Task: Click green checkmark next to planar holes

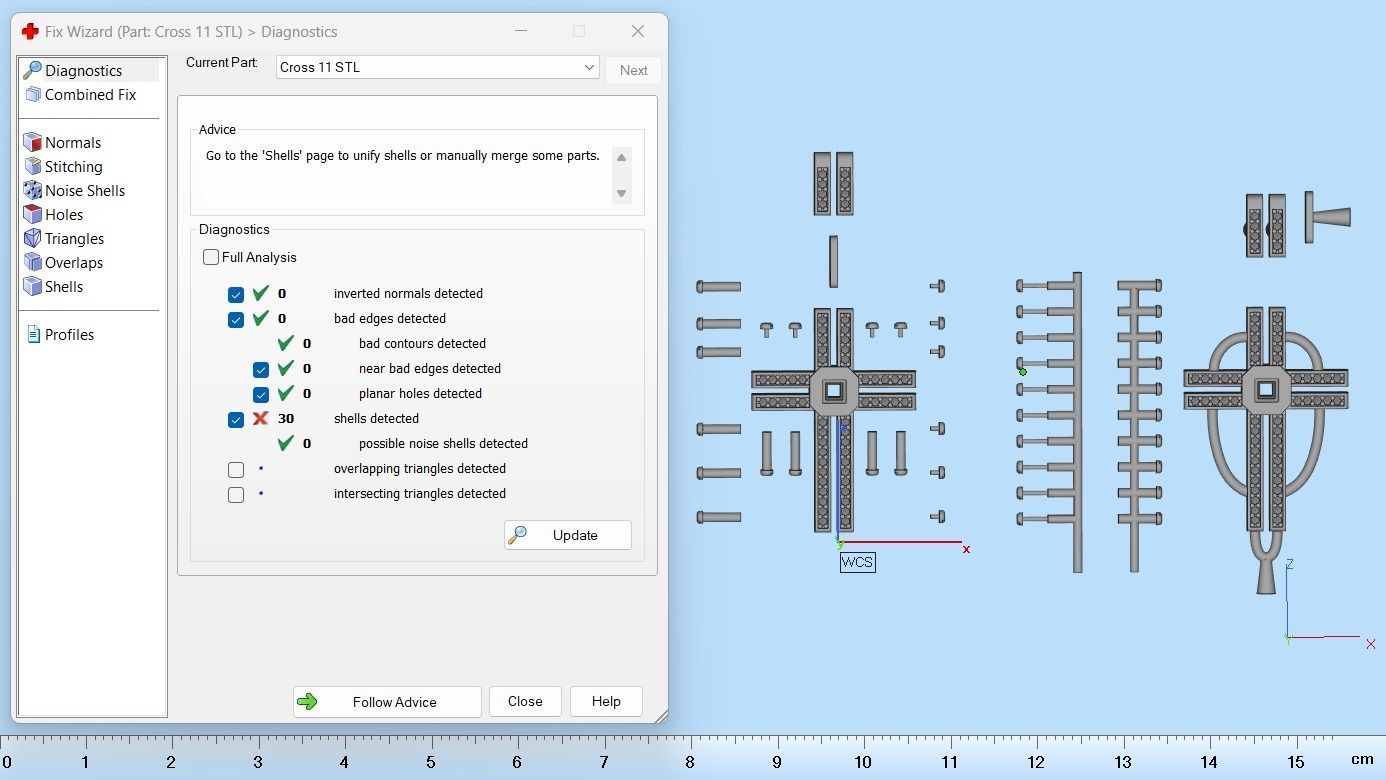Action: 285,393
